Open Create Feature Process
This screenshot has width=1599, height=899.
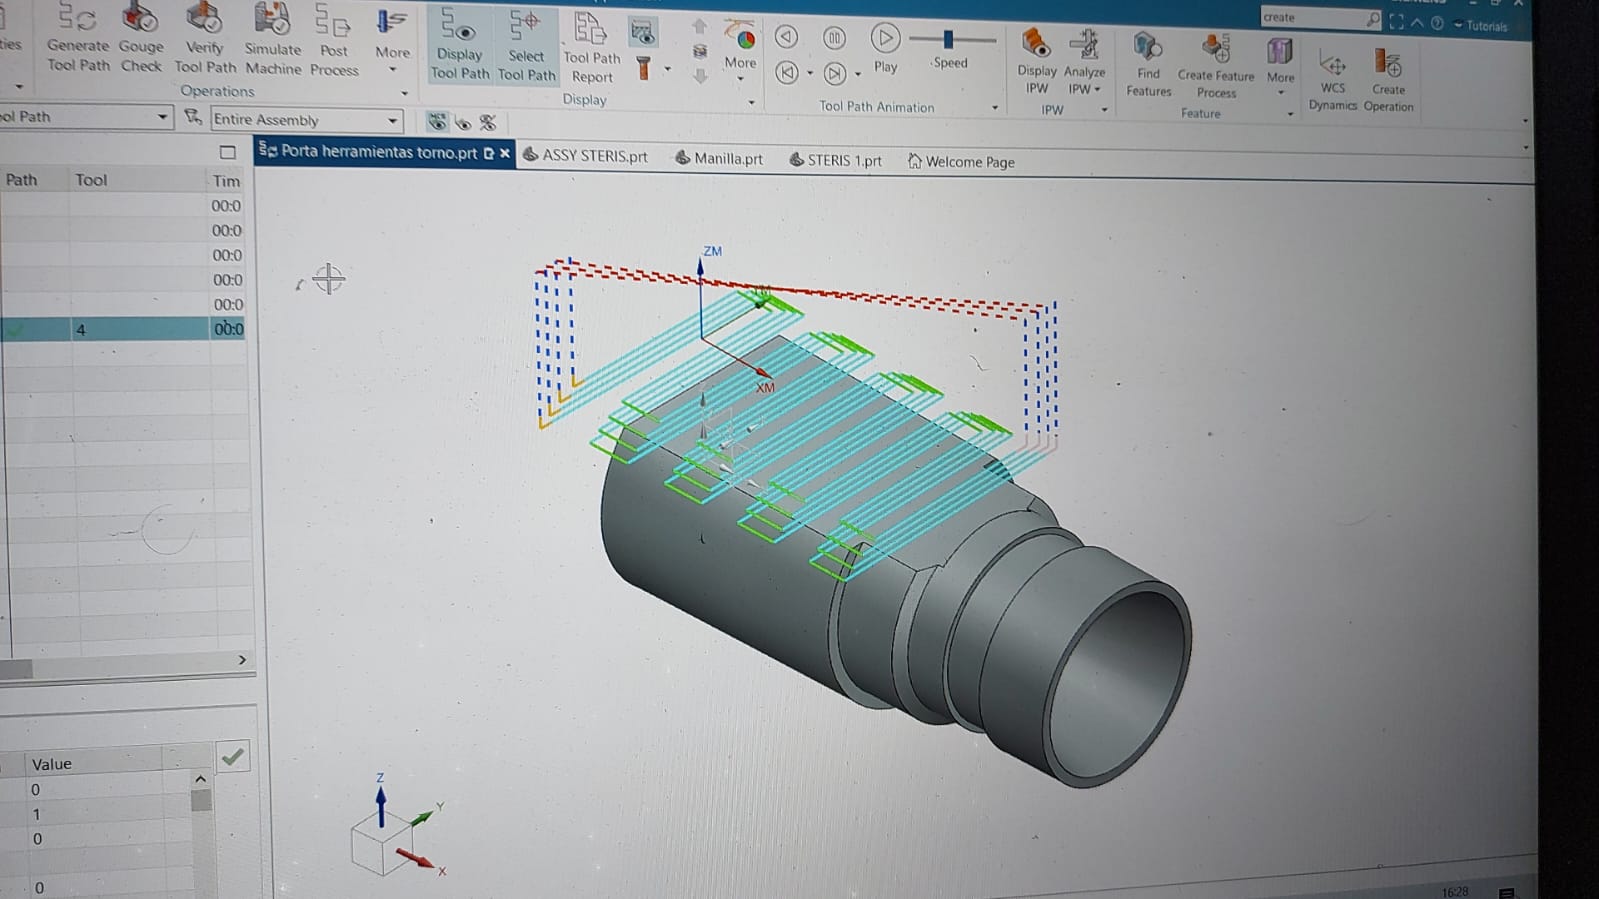pos(1216,66)
